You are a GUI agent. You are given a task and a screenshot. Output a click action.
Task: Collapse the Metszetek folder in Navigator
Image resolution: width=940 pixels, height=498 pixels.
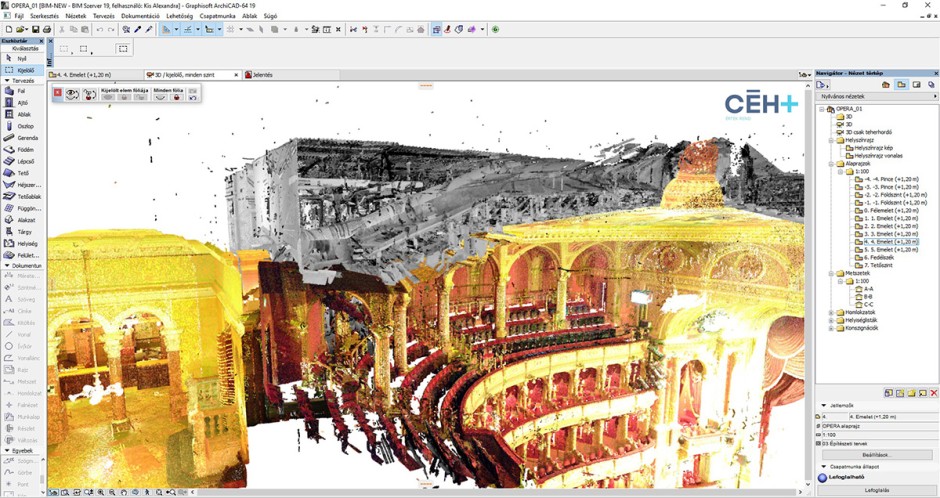[831, 273]
